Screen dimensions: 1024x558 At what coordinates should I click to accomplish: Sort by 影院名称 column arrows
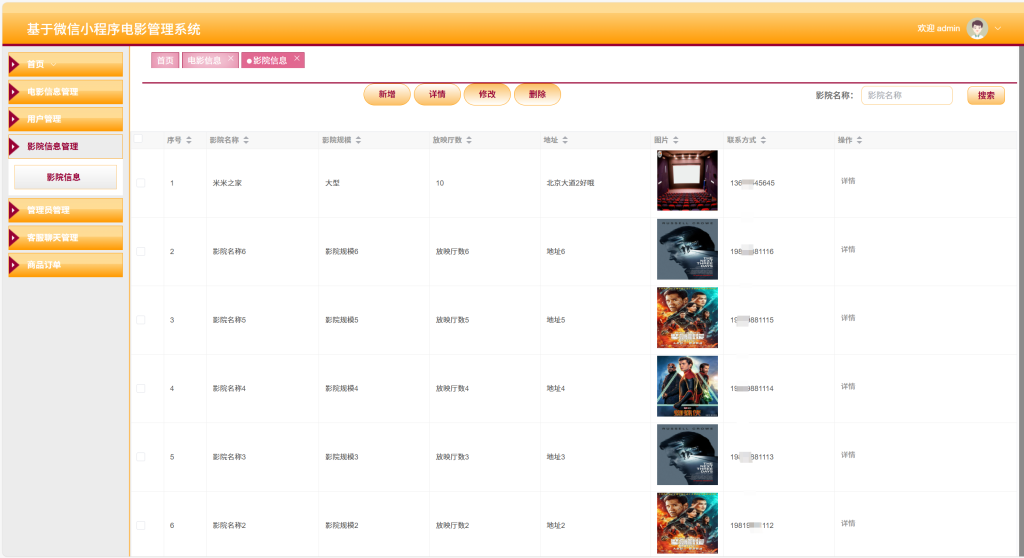[x=246, y=140]
